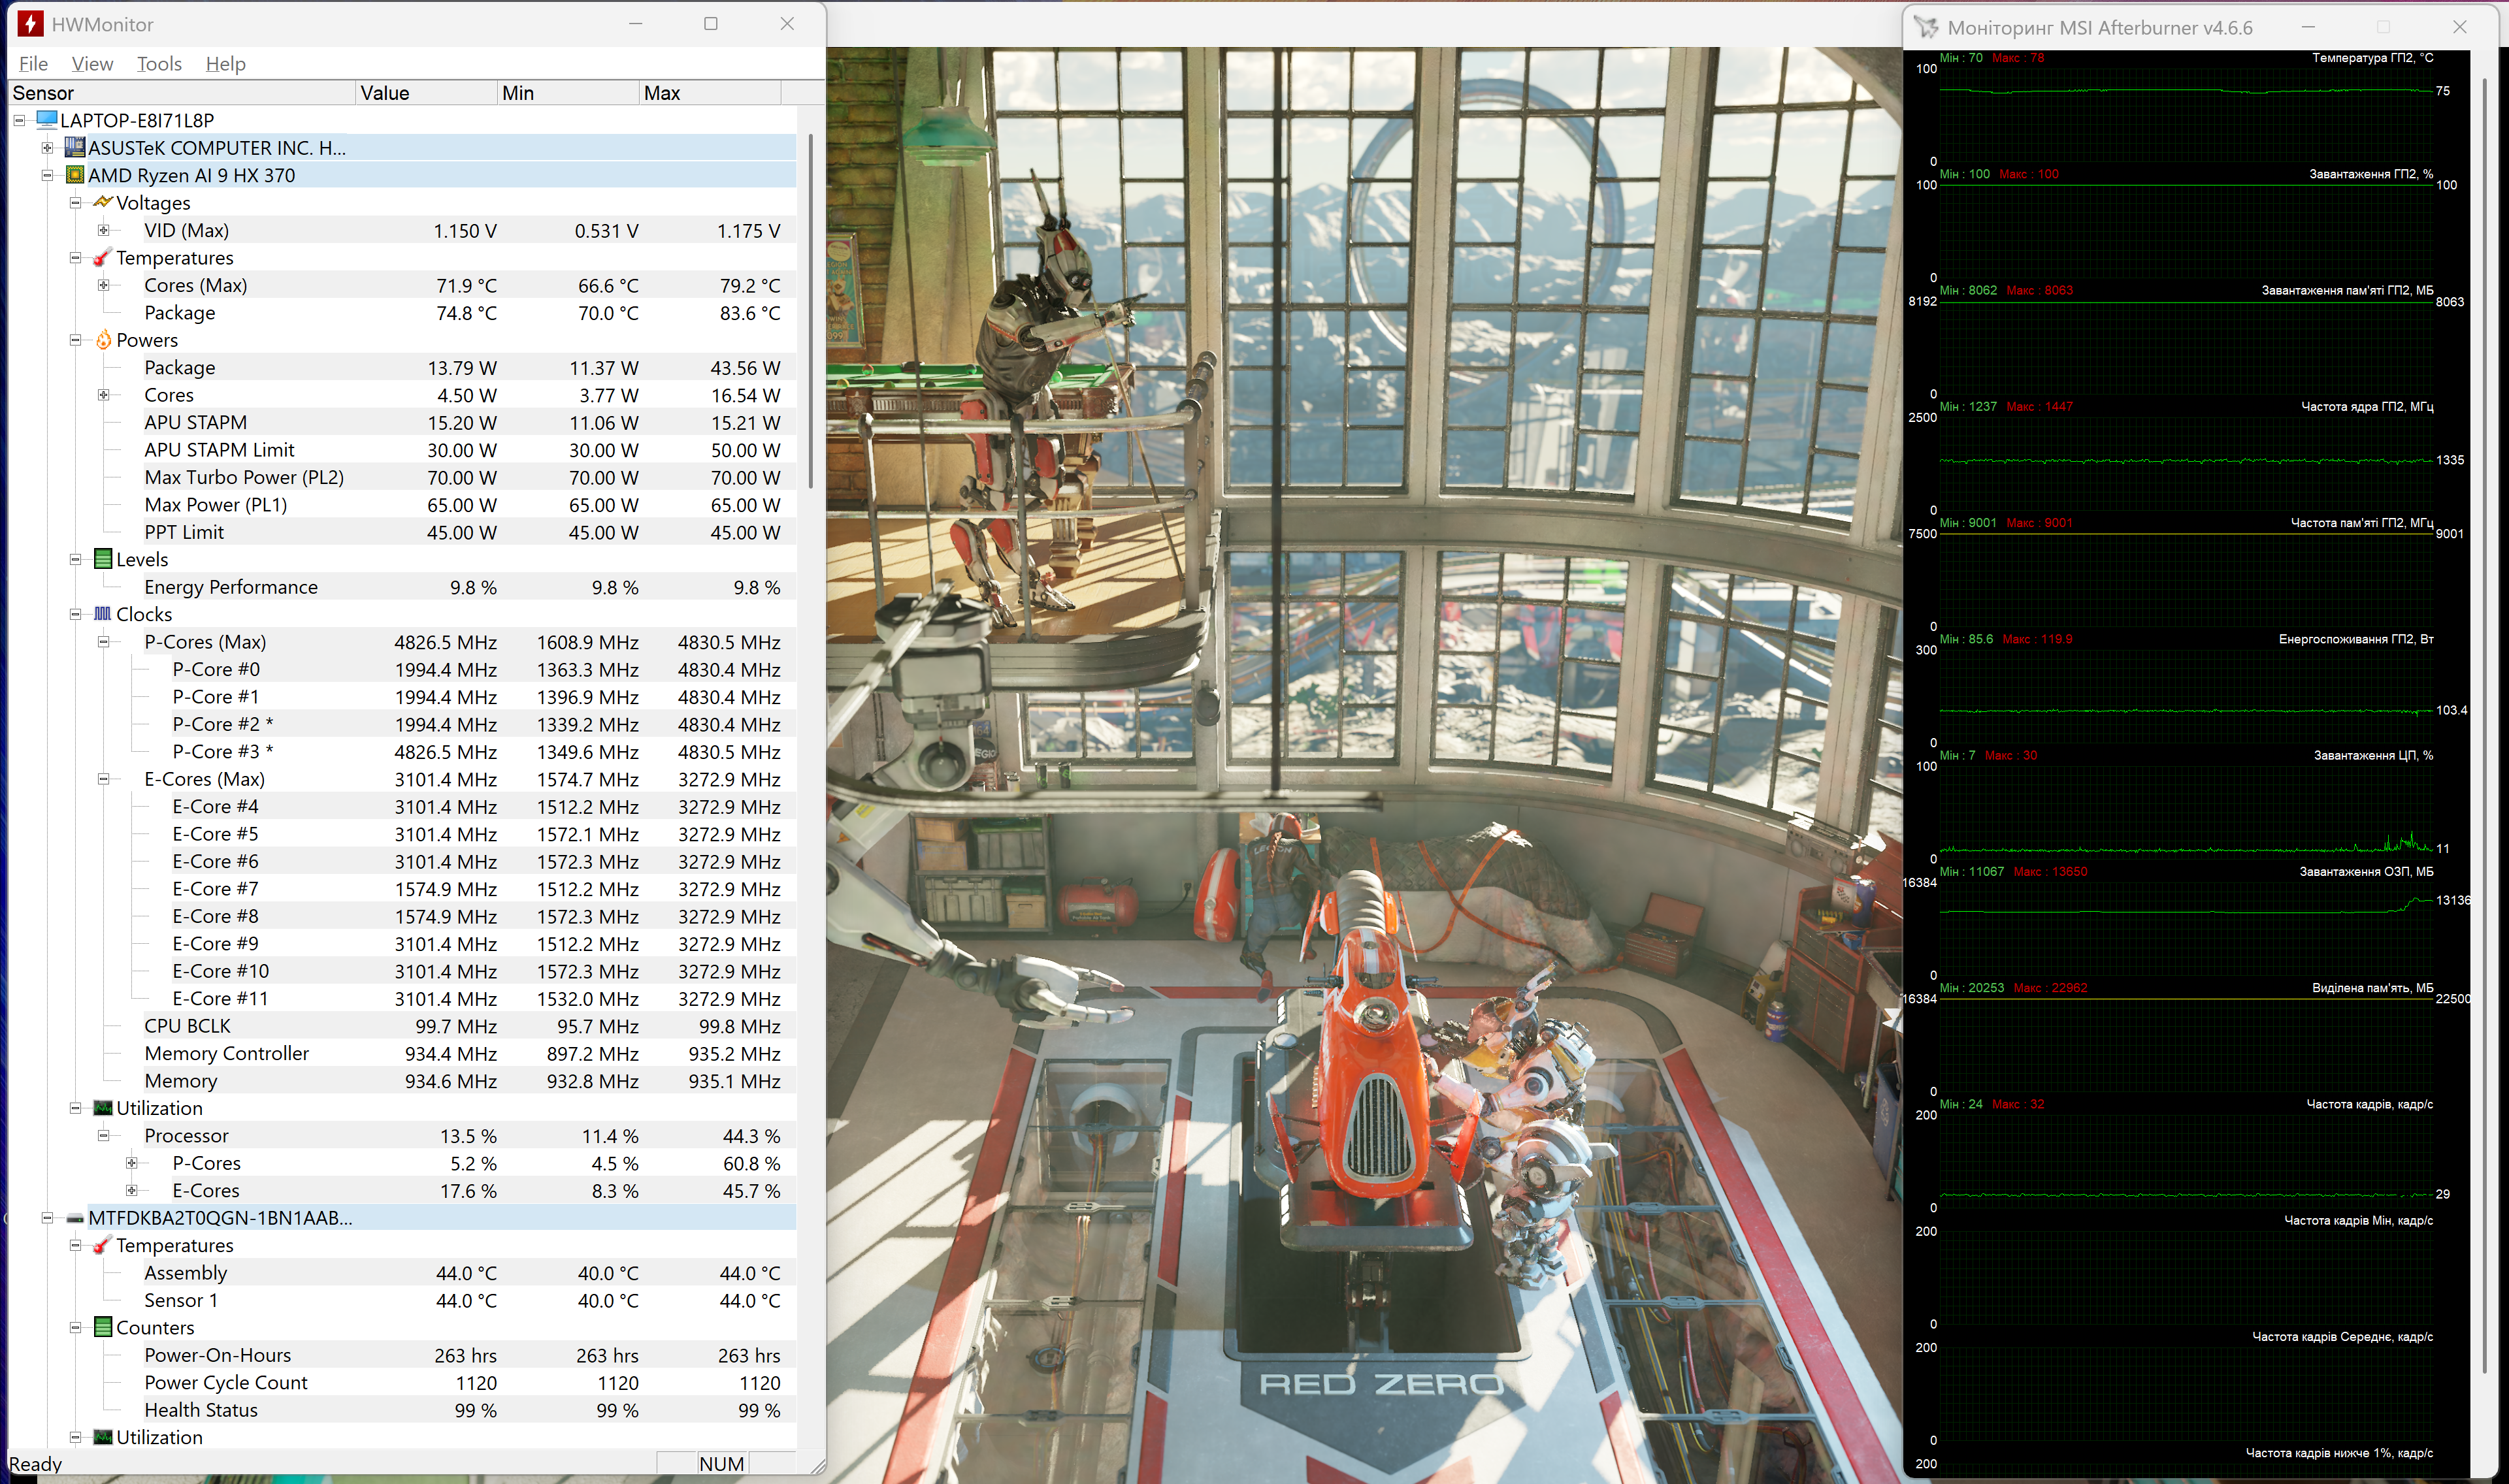Click the LAPTOP-E8I71L8P computer icon
The image size is (2509, 1484).
pyautogui.click(x=46, y=120)
